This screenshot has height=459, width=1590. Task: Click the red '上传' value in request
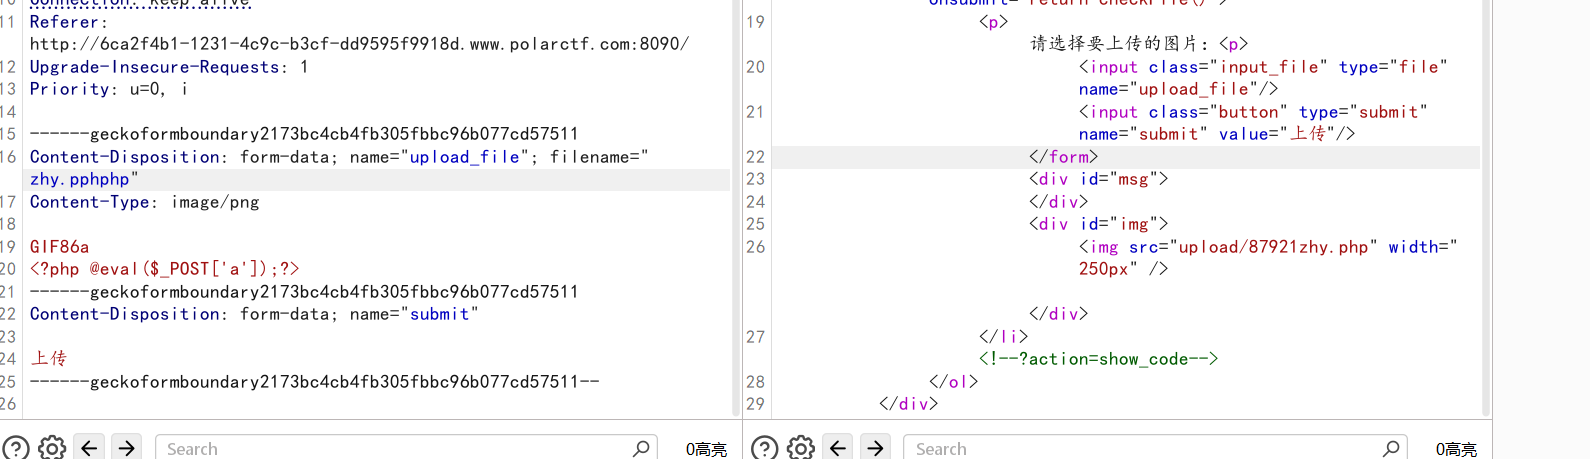click(49, 358)
